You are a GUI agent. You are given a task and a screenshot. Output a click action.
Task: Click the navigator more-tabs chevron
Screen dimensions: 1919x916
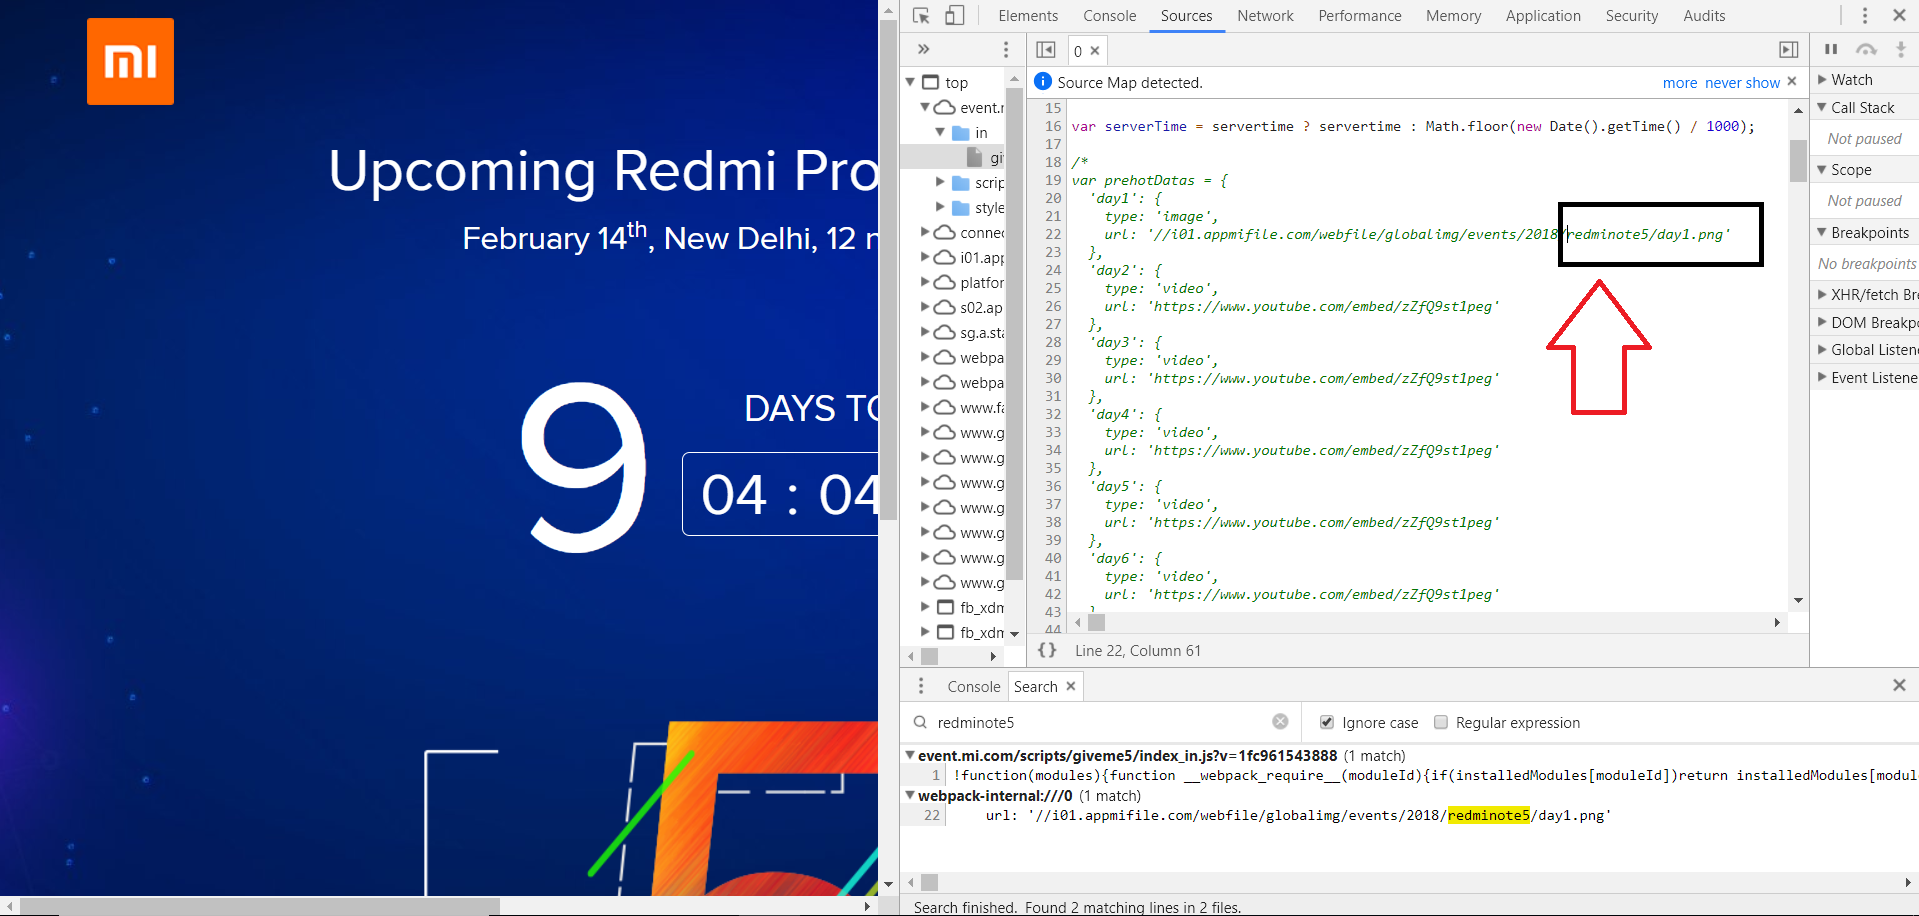pyautogui.click(x=924, y=49)
